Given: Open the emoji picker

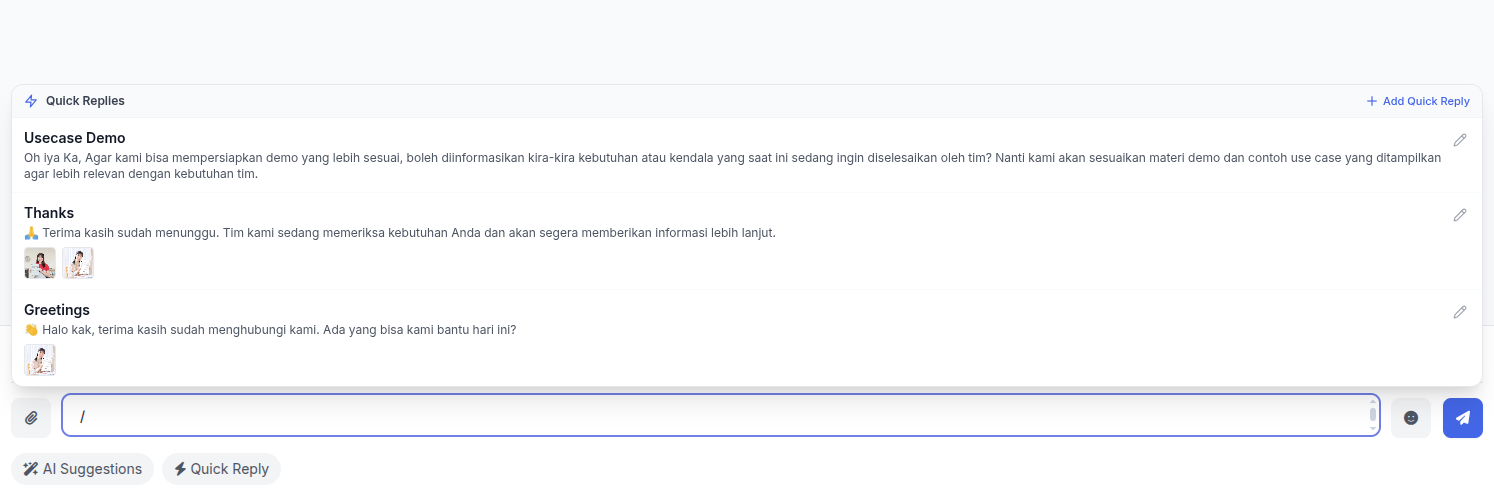Looking at the screenshot, I should pos(1411,418).
